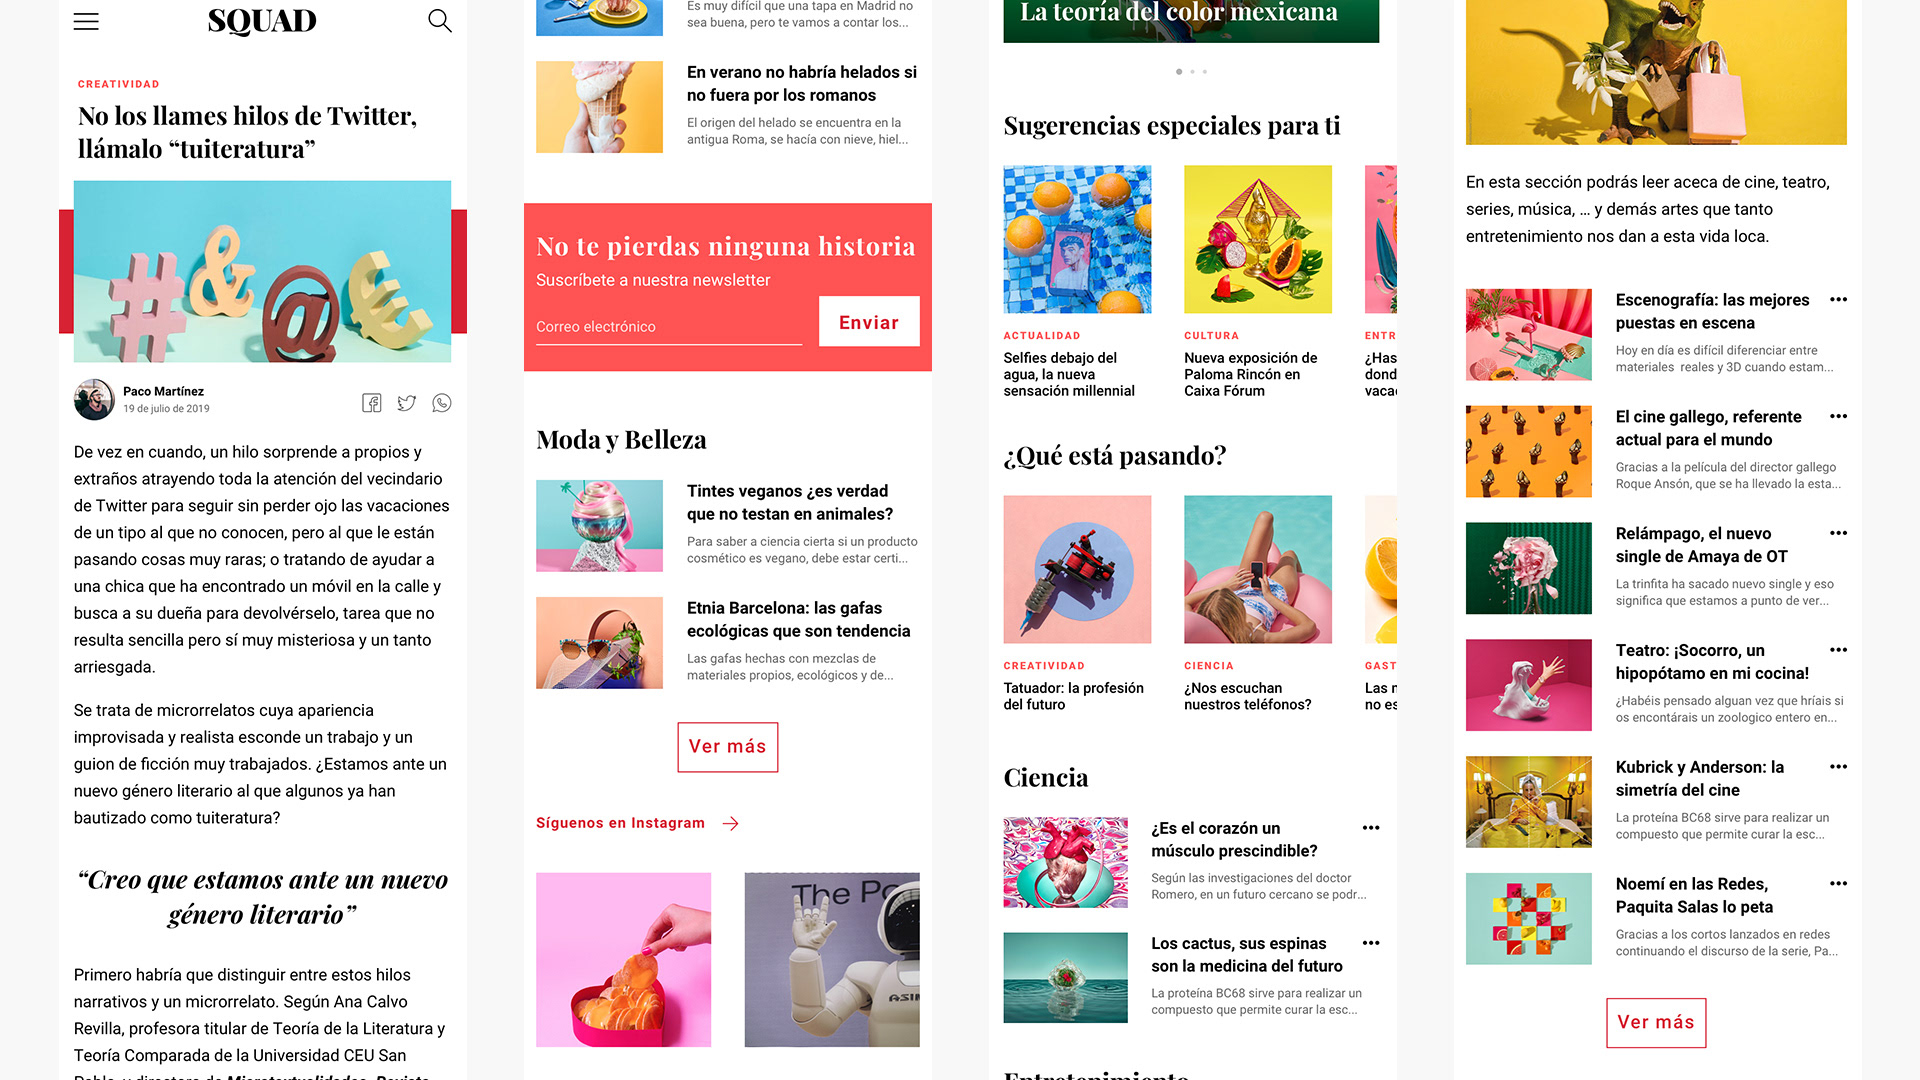The width and height of the screenshot is (1920, 1080).
Task: Open the Síguenos en Instagram link
Action: tap(620, 823)
